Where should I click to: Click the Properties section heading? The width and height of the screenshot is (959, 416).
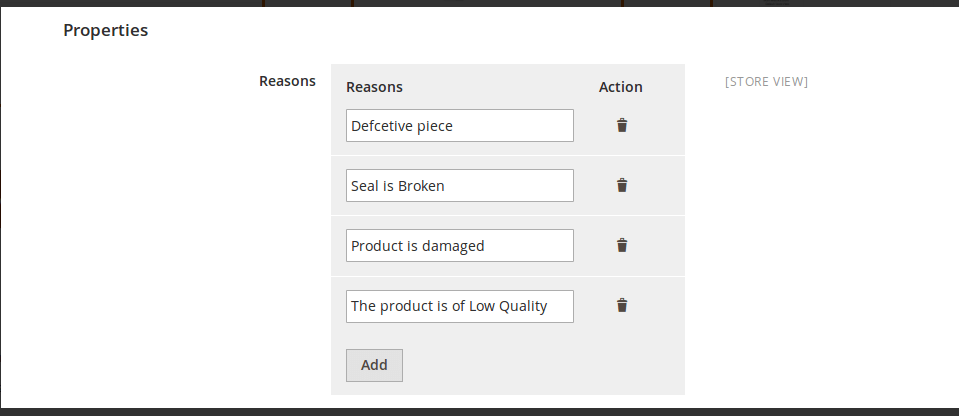coord(106,30)
